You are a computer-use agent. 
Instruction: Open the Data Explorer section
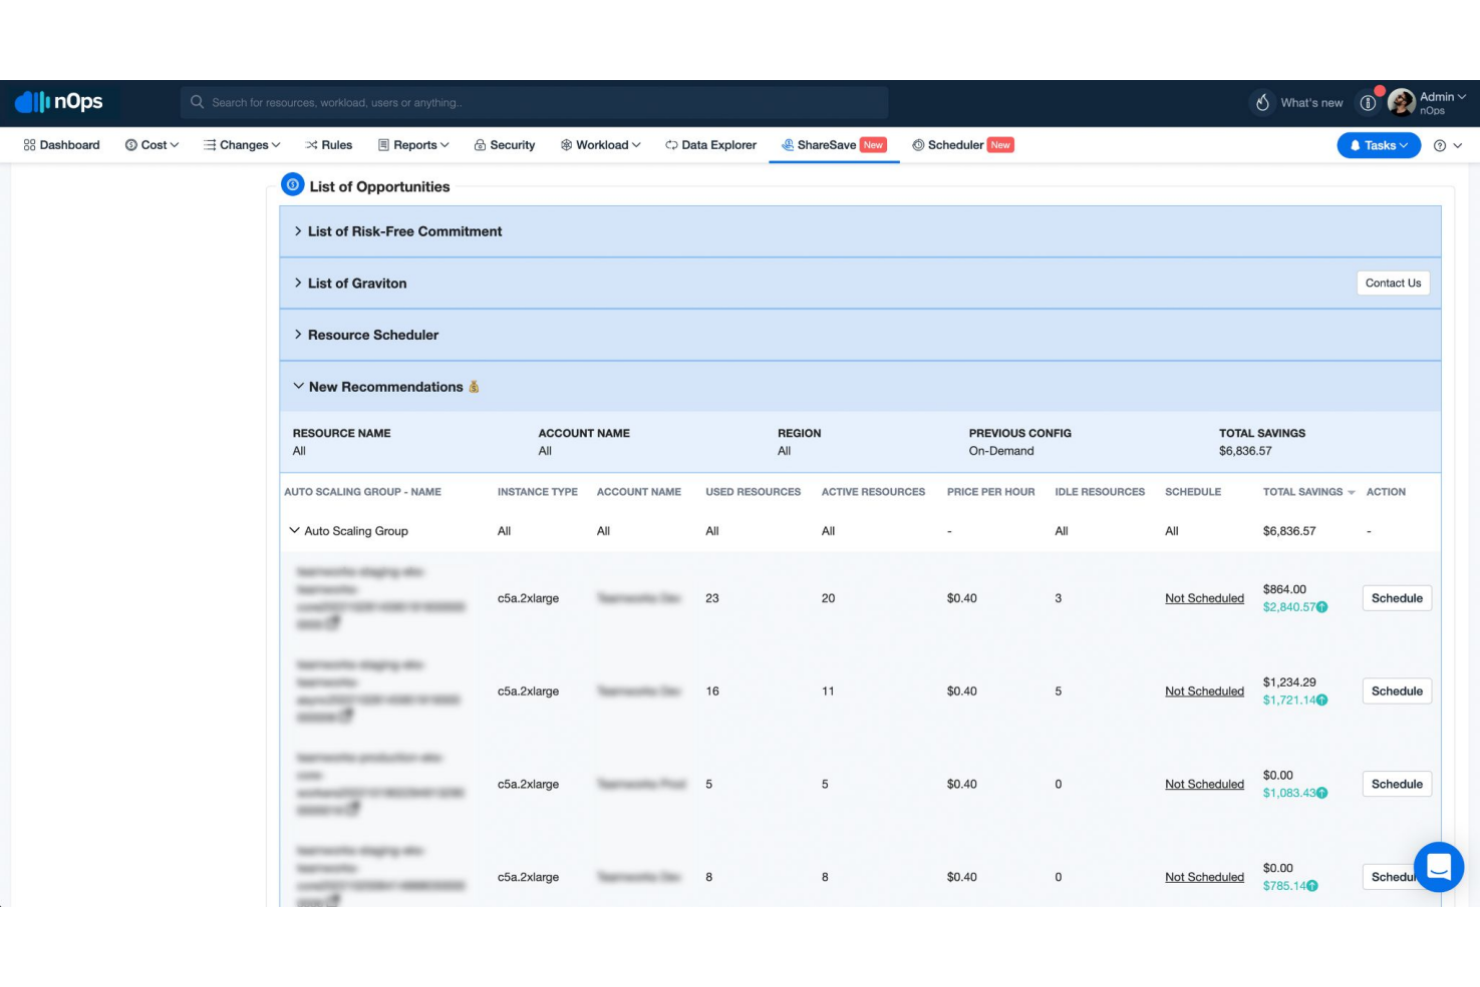[x=711, y=145]
